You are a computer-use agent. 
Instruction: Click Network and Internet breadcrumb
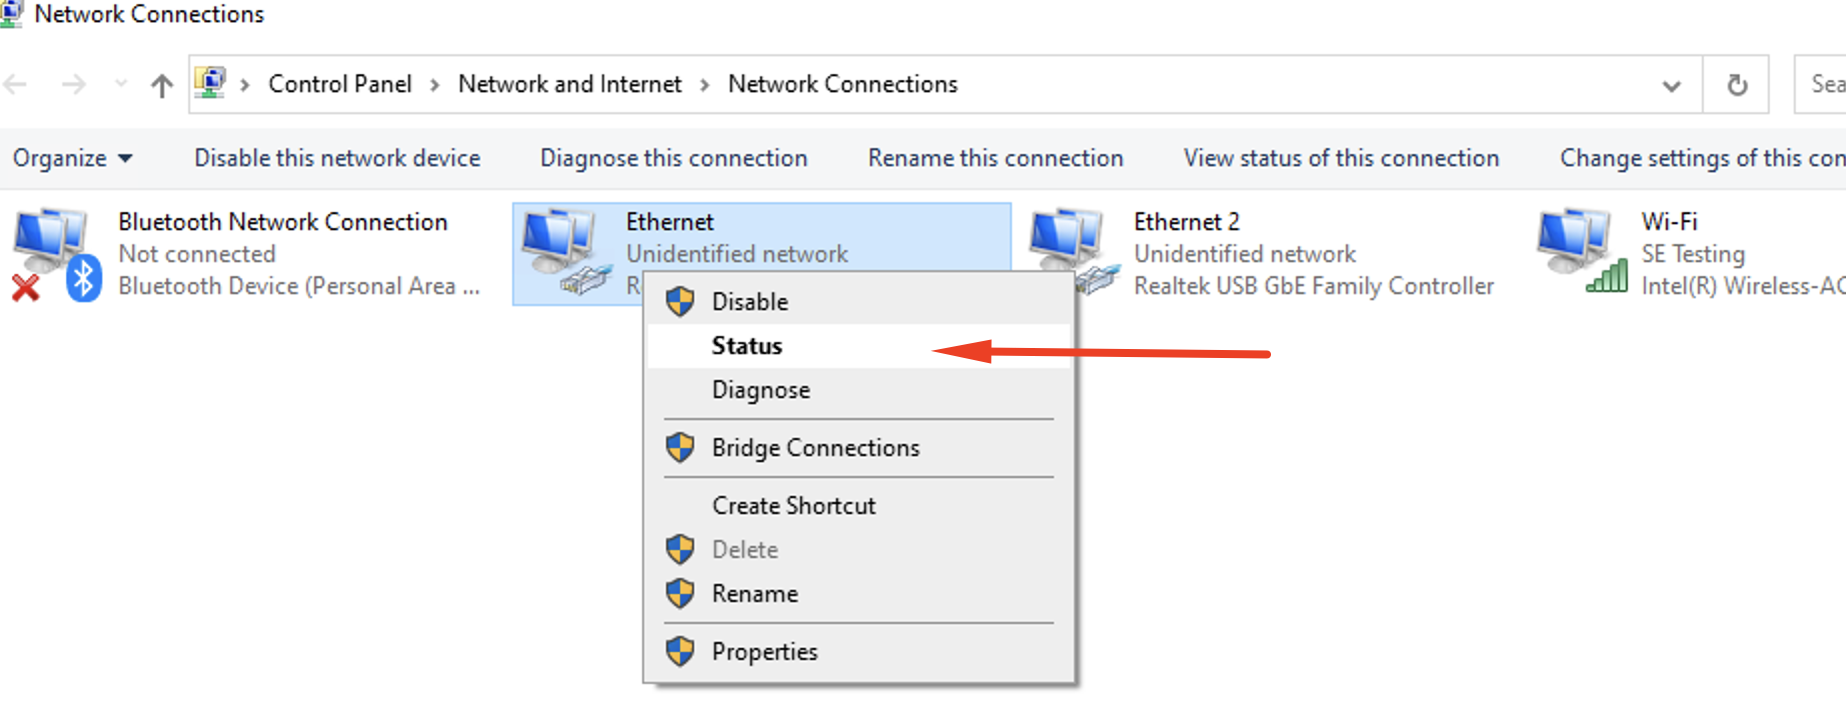point(569,84)
